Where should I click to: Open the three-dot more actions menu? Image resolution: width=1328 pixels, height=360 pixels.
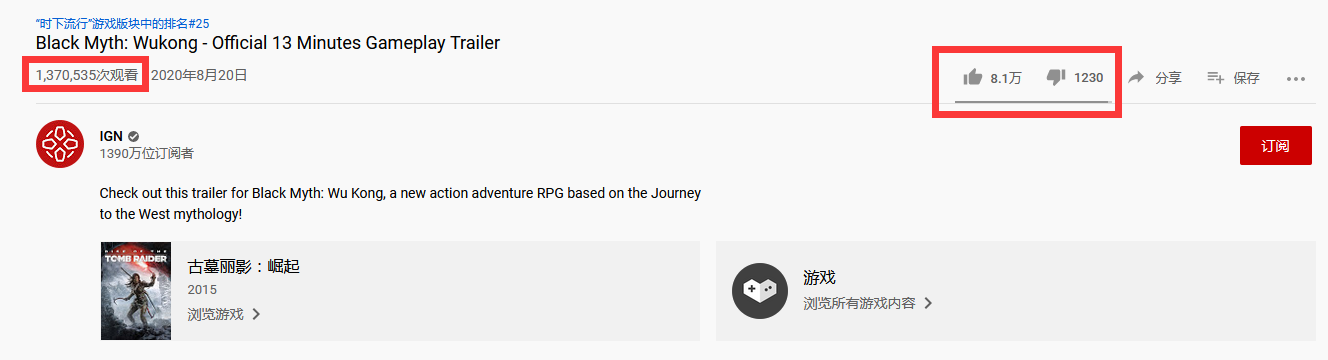[x=1296, y=78]
